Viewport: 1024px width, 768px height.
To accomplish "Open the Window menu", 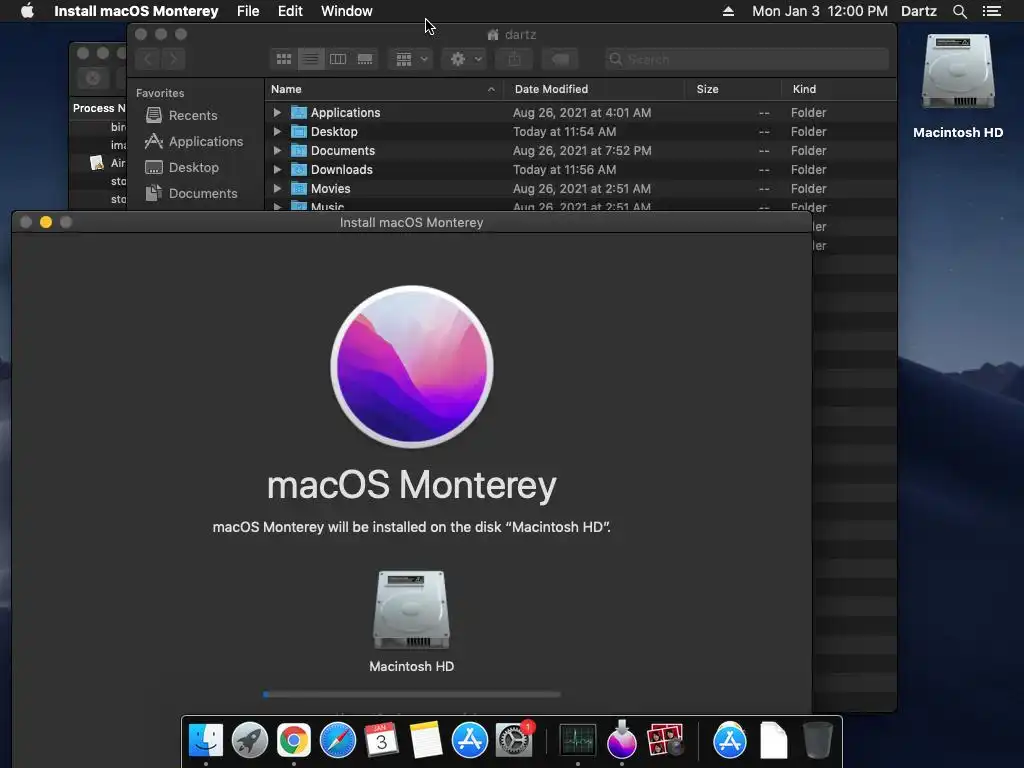I will [x=347, y=11].
